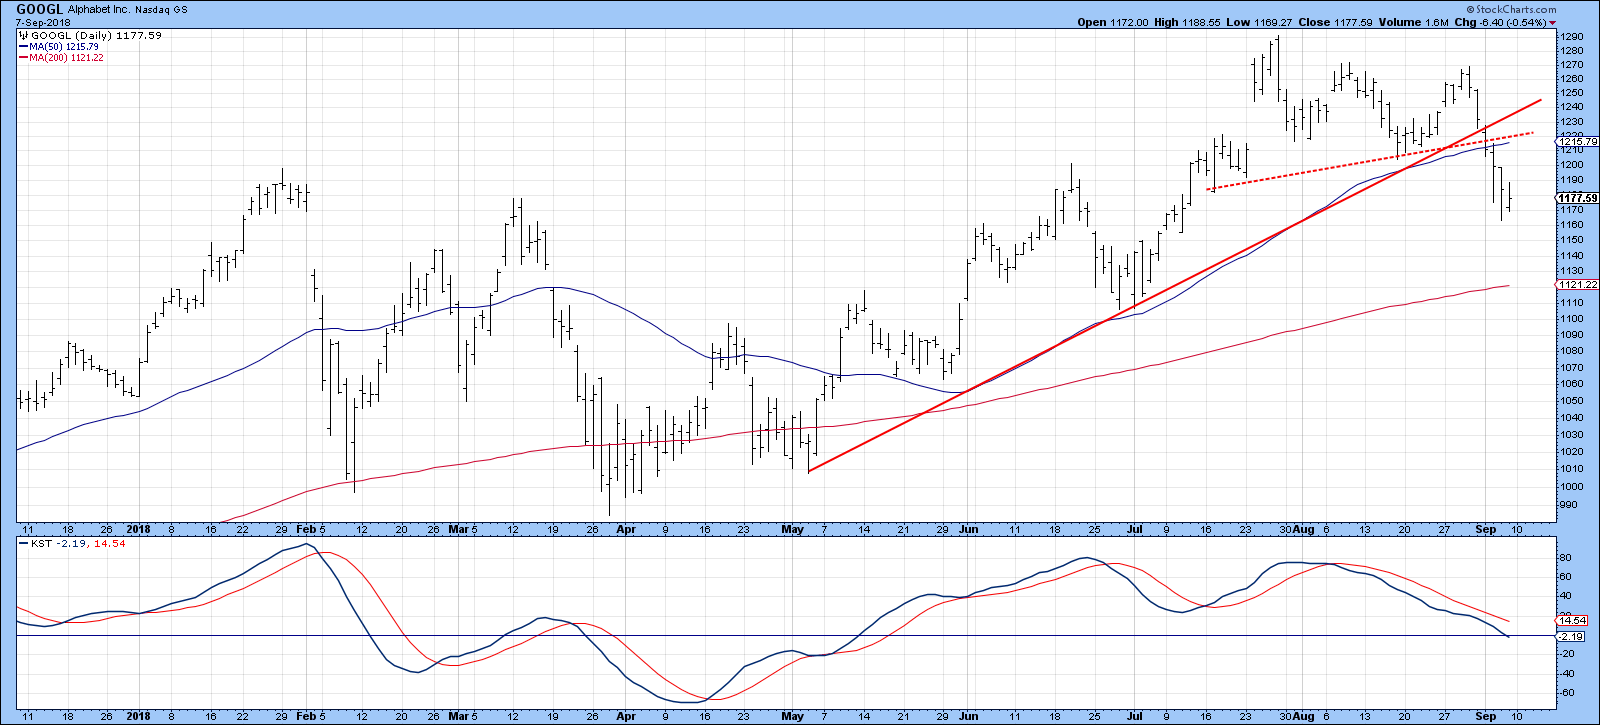Screen dimensions: 1600x725
Task: Click 'Feb 5' on the date axis under KST
Action: pos(312,717)
